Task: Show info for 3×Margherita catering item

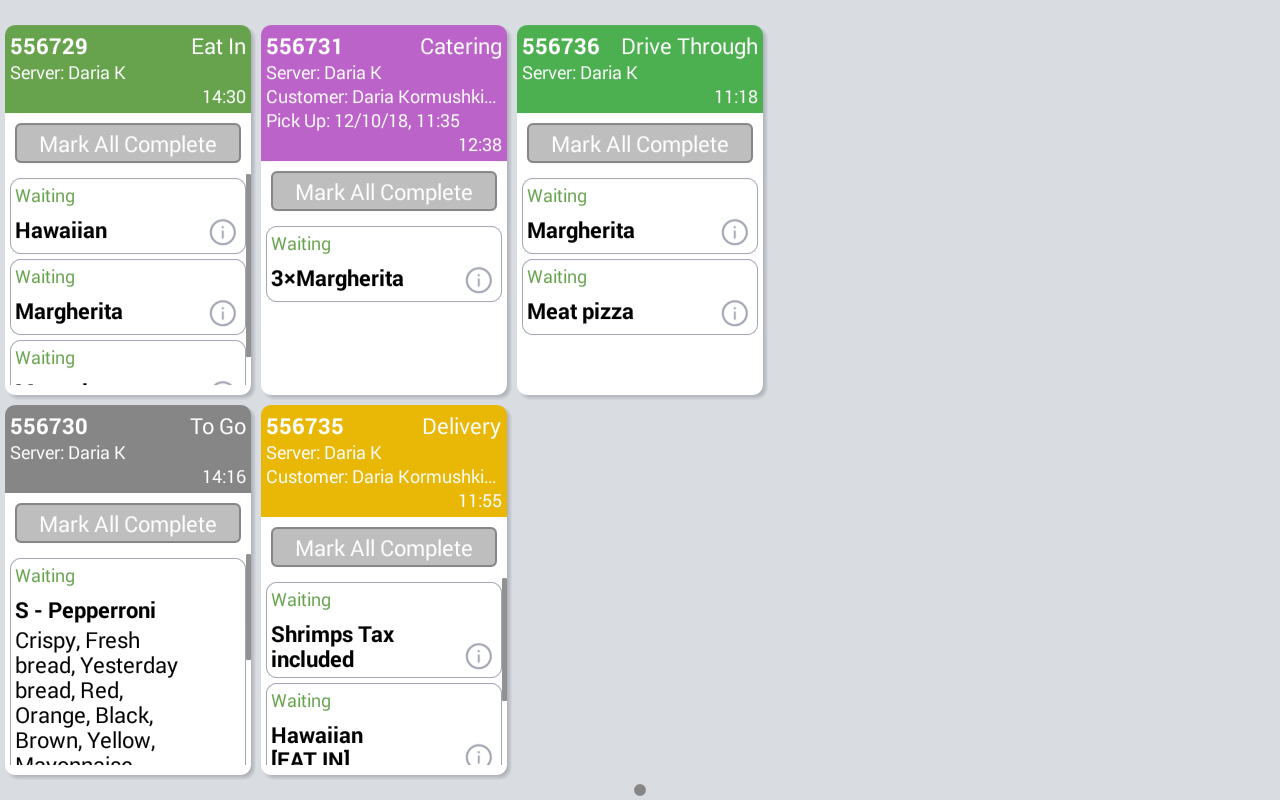Action: coord(478,280)
